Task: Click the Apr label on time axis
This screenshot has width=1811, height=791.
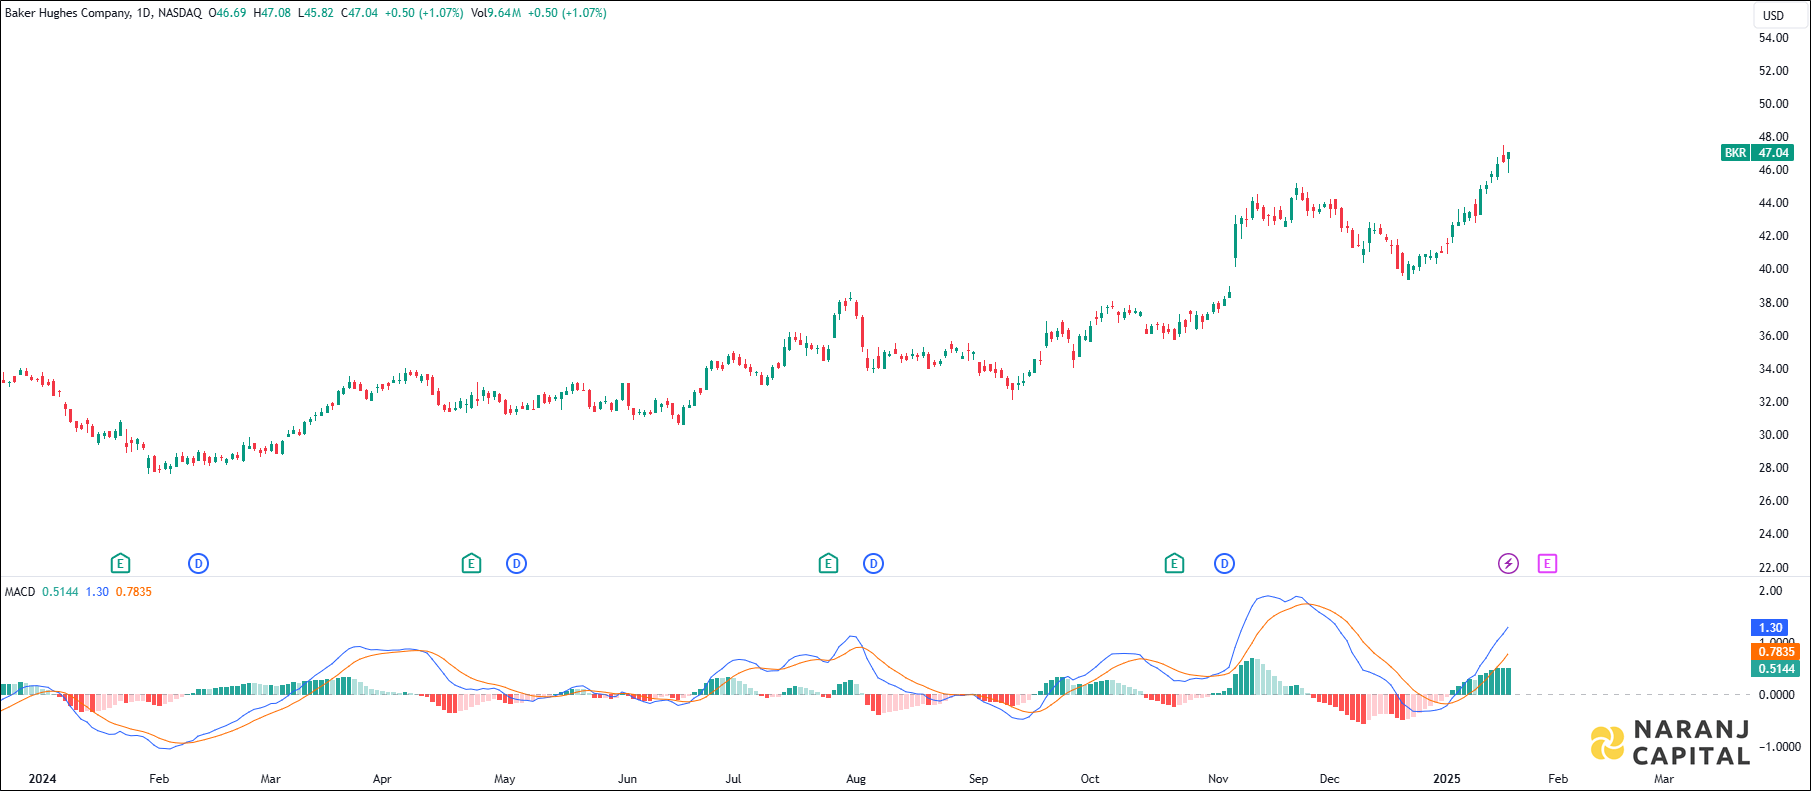Action: [x=382, y=779]
